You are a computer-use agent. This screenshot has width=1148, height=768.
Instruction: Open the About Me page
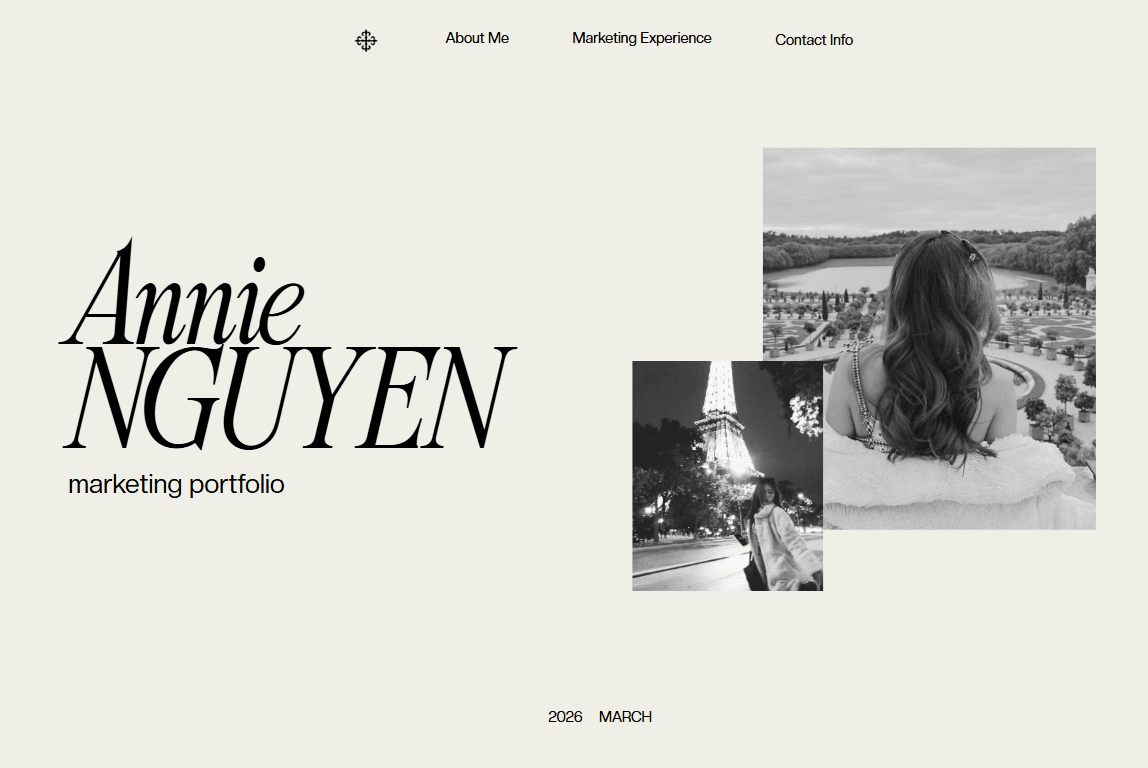477,38
